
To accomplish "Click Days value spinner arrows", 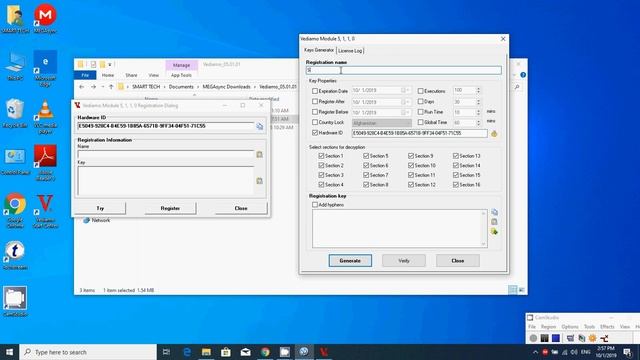I will click(x=478, y=102).
